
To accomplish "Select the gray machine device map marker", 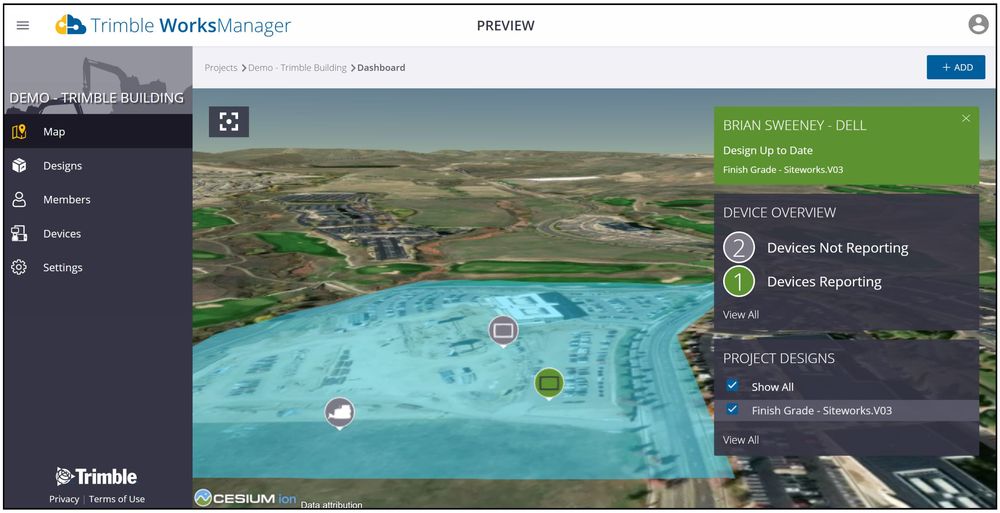I will point(339,413).
